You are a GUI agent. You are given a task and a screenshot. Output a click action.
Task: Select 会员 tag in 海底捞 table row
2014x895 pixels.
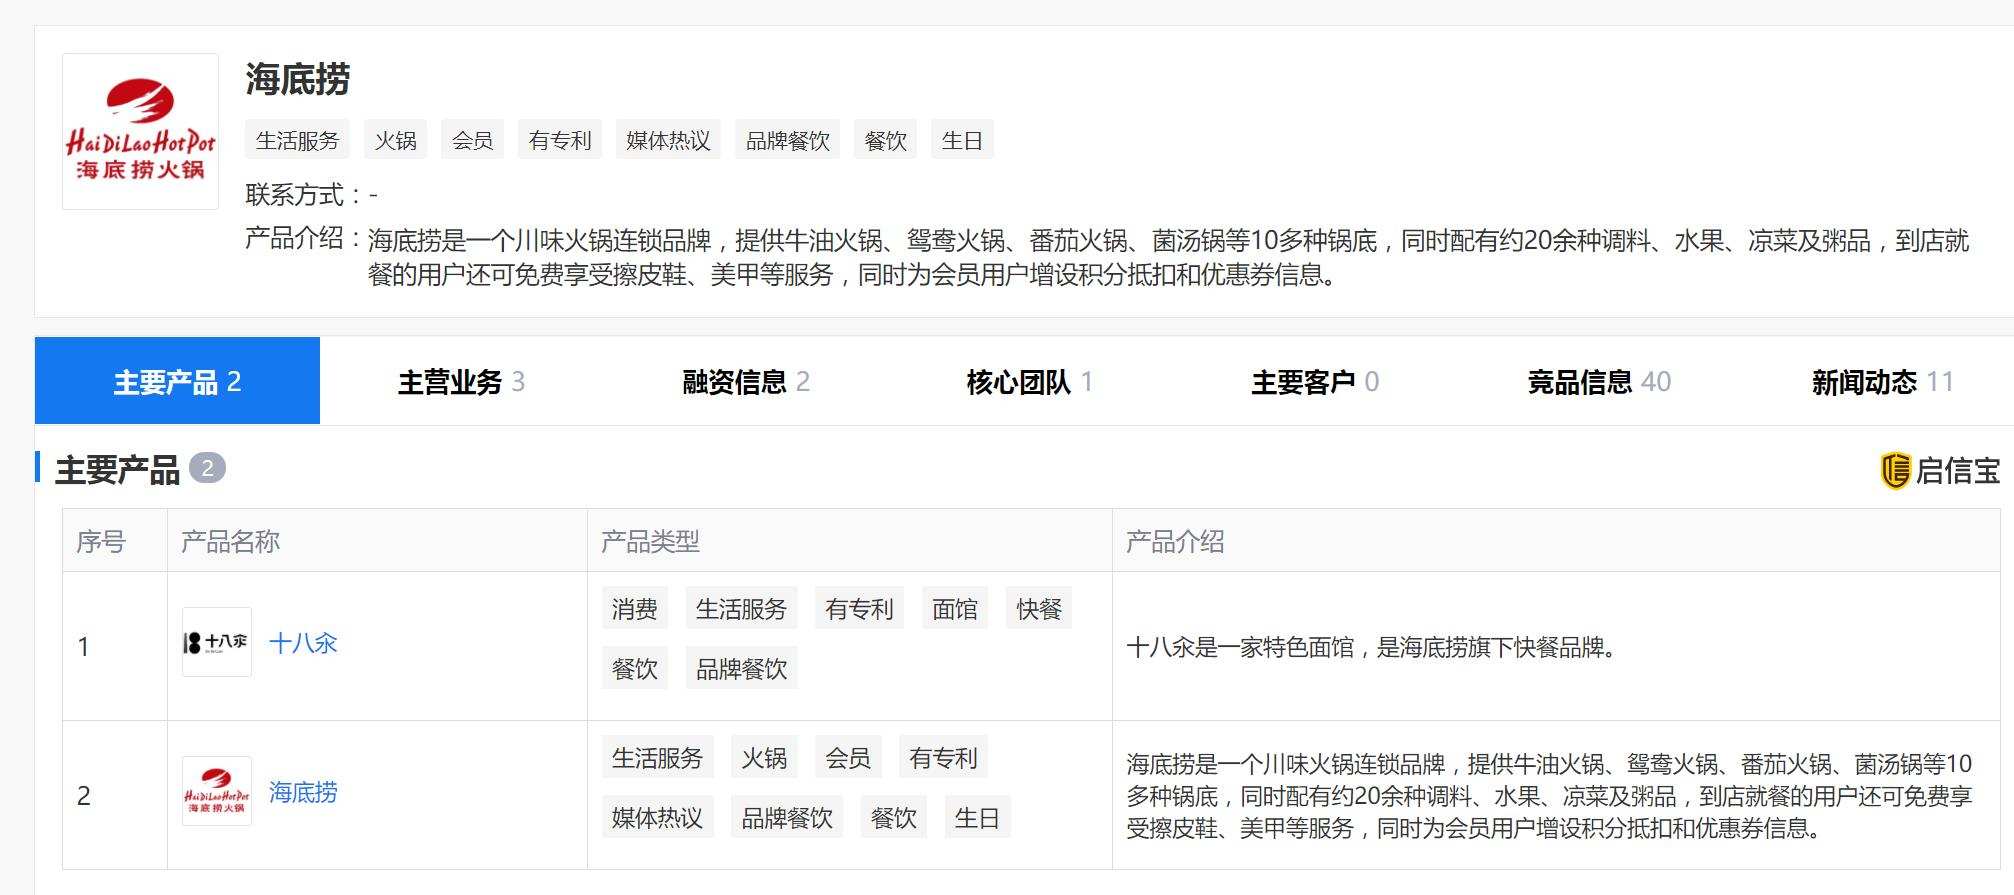(x=848, y=757)
